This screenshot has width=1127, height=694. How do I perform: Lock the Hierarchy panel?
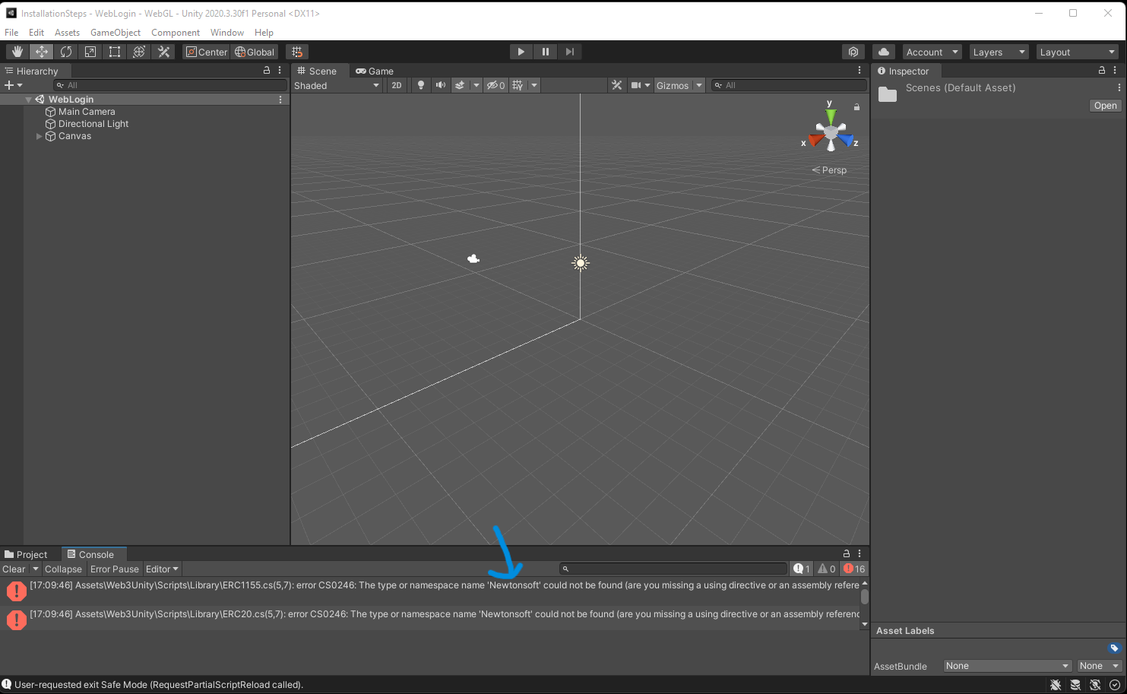coord(267,70)
